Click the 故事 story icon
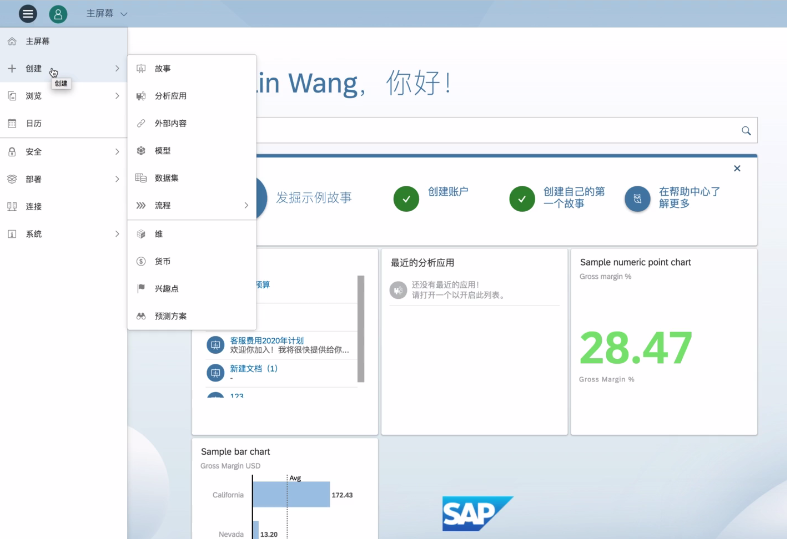This screenshot has height=539, width=787. coord(141,68)
